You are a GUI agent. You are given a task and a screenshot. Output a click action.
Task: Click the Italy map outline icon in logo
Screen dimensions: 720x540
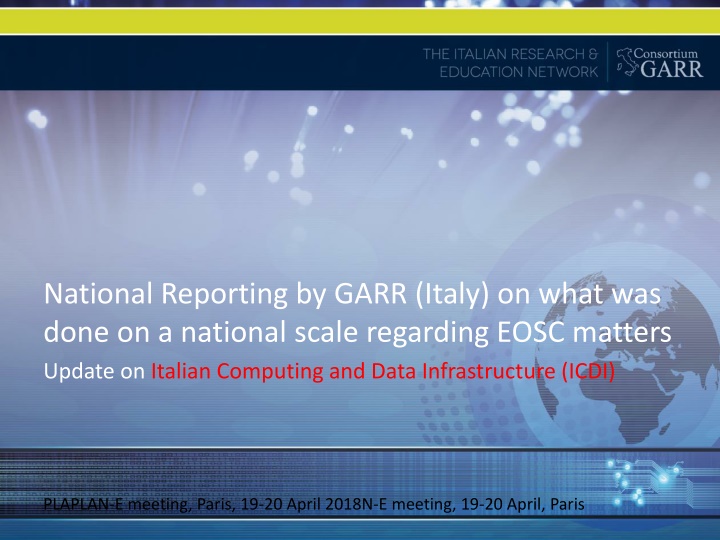coord(625,62)
